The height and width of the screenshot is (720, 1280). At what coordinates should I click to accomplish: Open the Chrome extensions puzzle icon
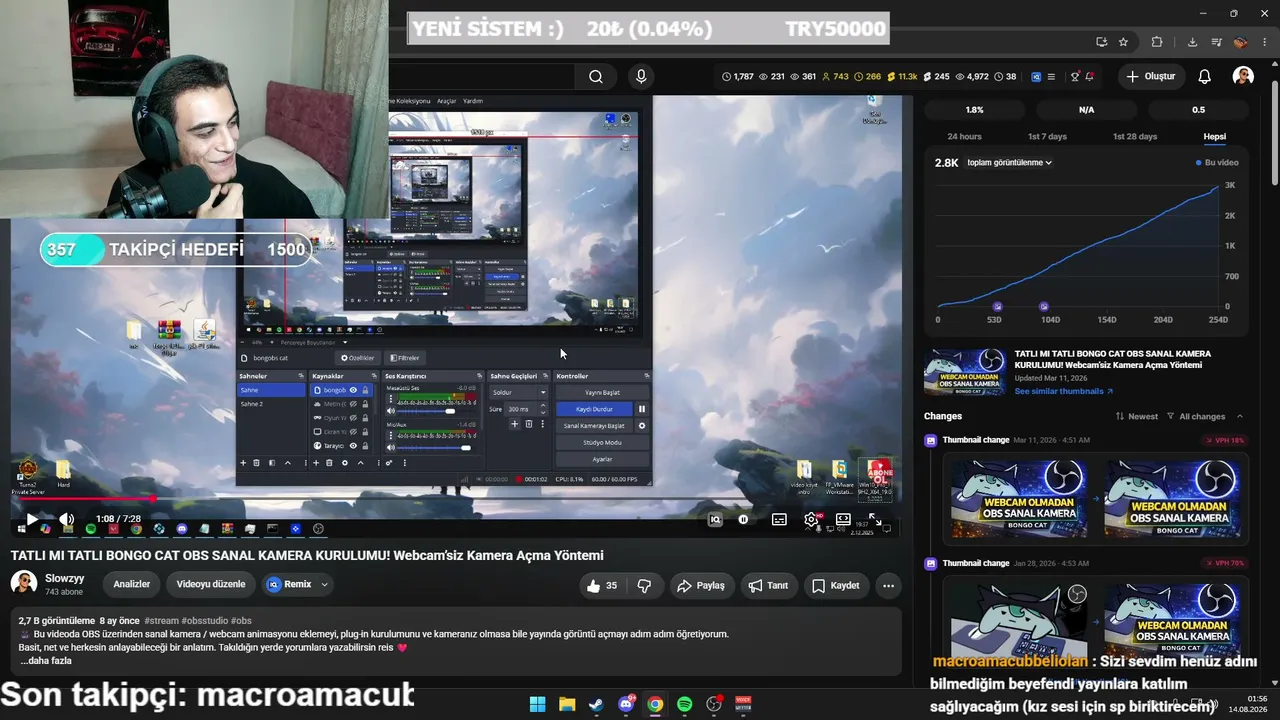click(1157, 42)
